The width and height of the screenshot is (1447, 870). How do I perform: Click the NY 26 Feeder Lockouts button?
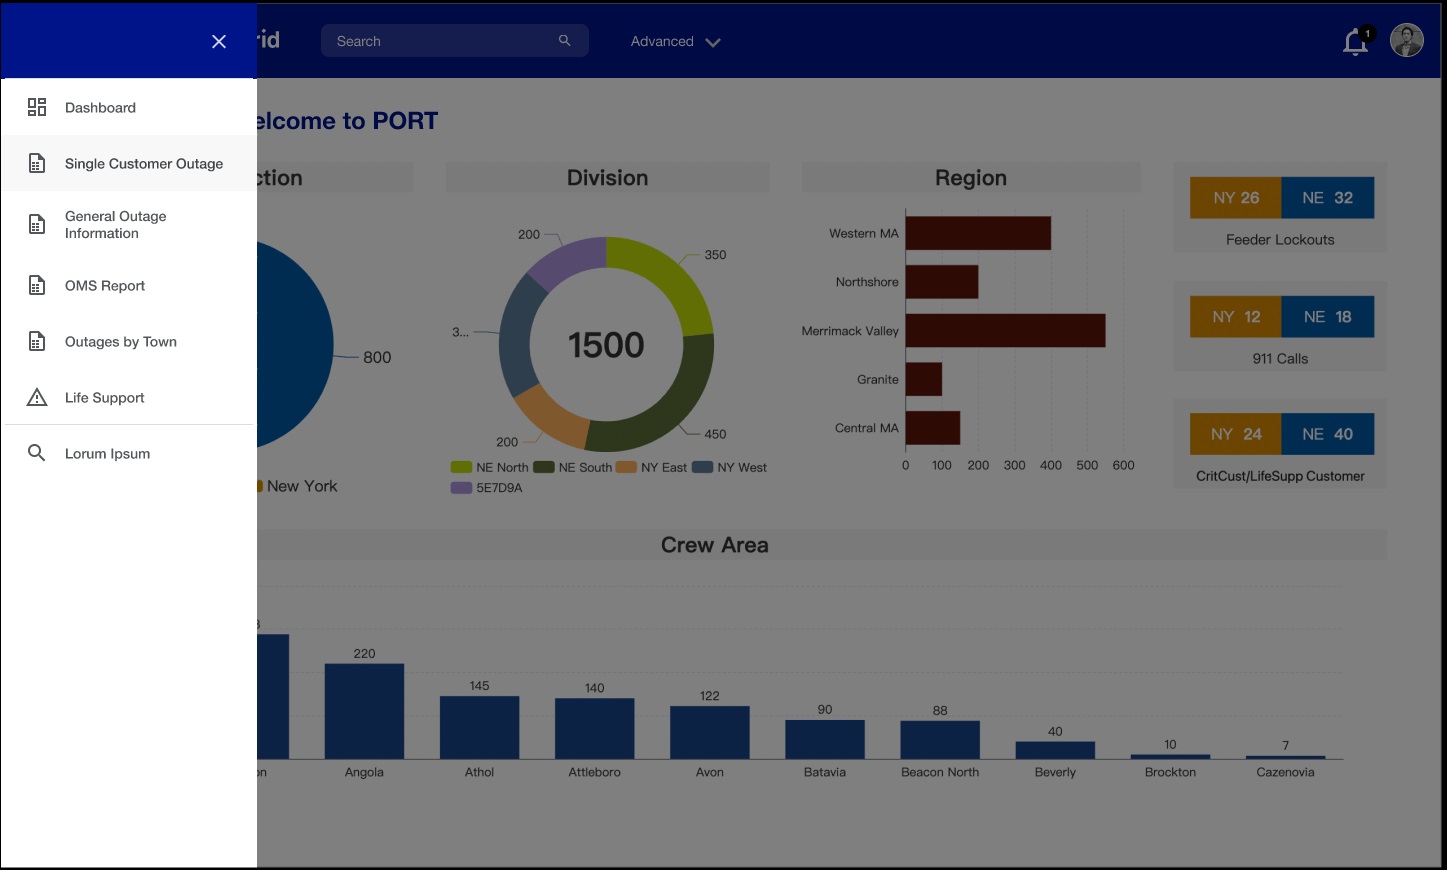coord(1235,198)
